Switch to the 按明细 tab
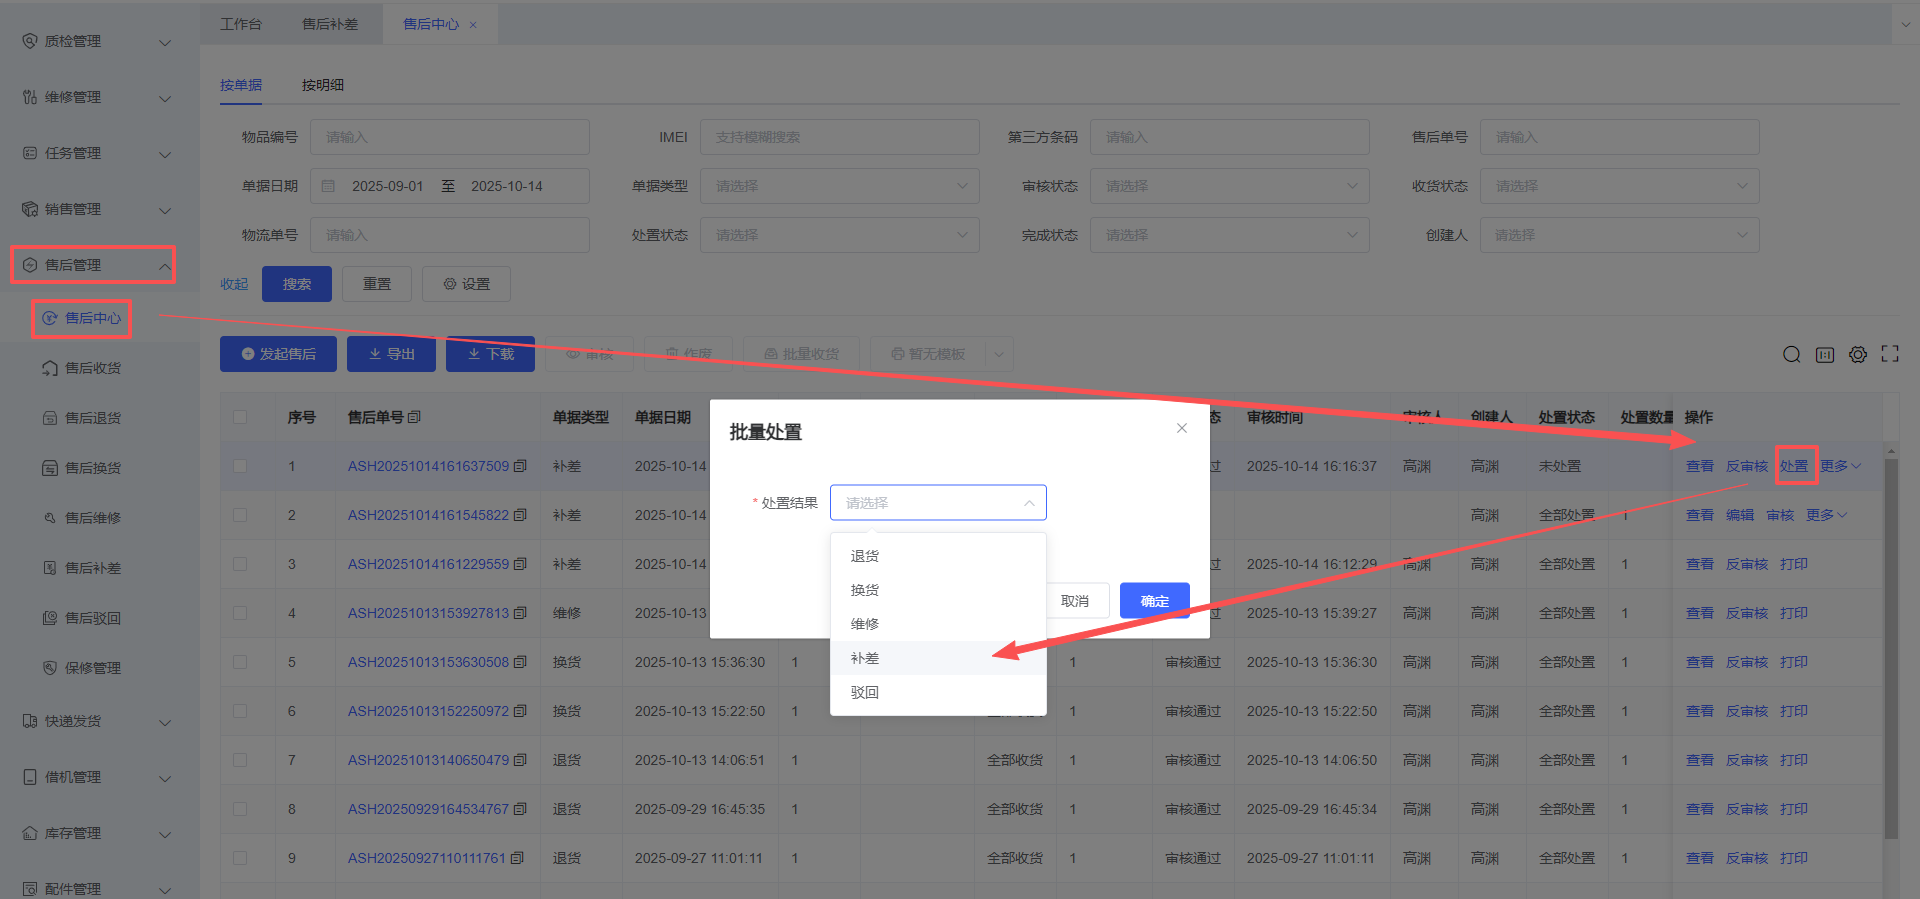 (322, 85)
